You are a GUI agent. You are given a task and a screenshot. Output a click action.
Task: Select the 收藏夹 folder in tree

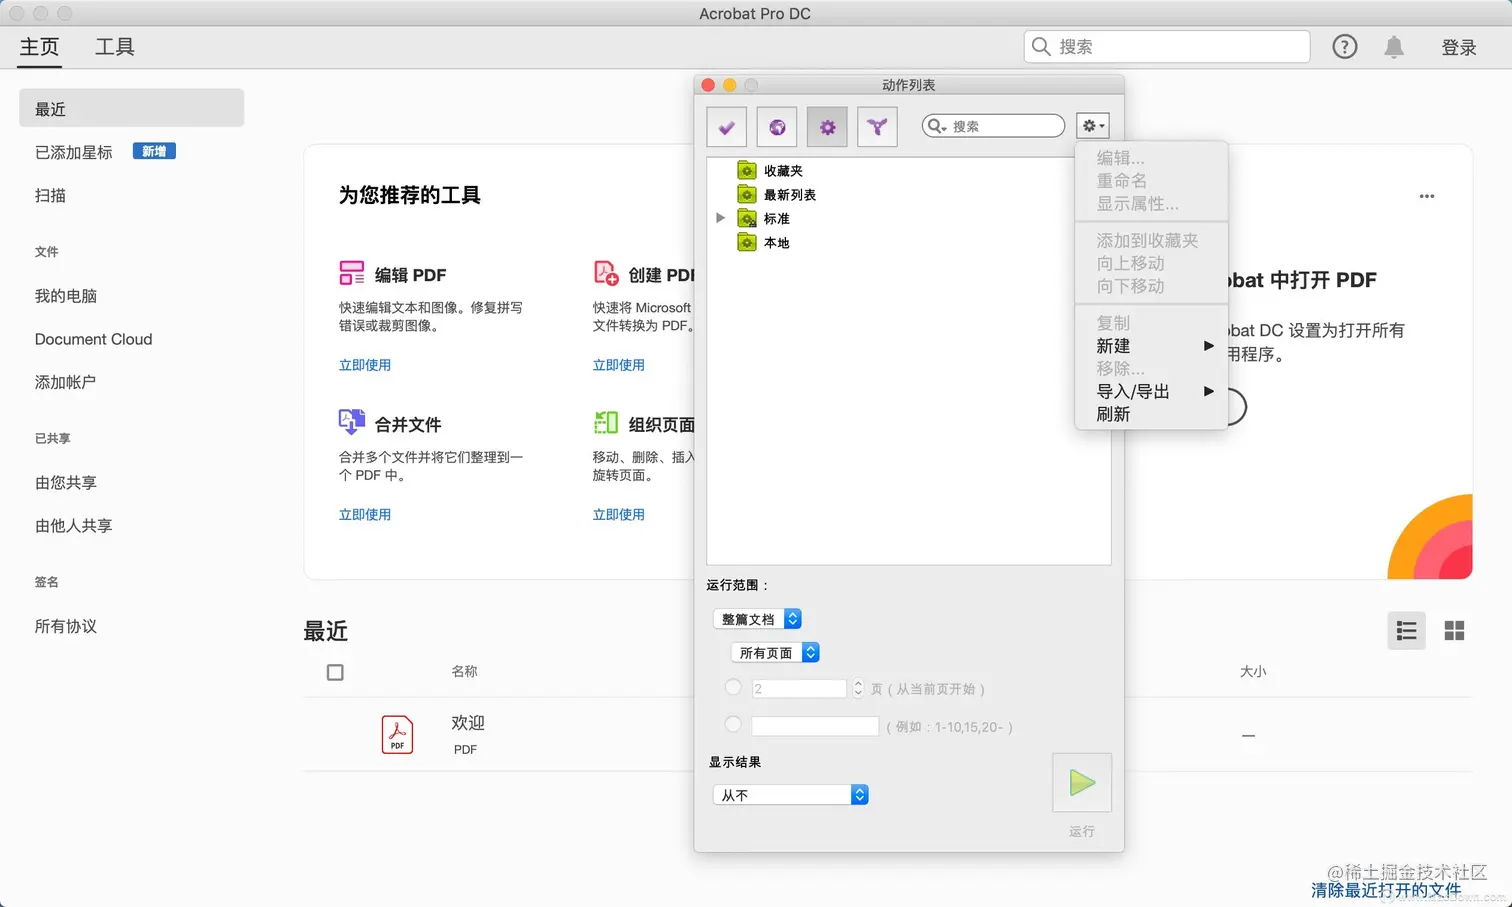(783, 171)
